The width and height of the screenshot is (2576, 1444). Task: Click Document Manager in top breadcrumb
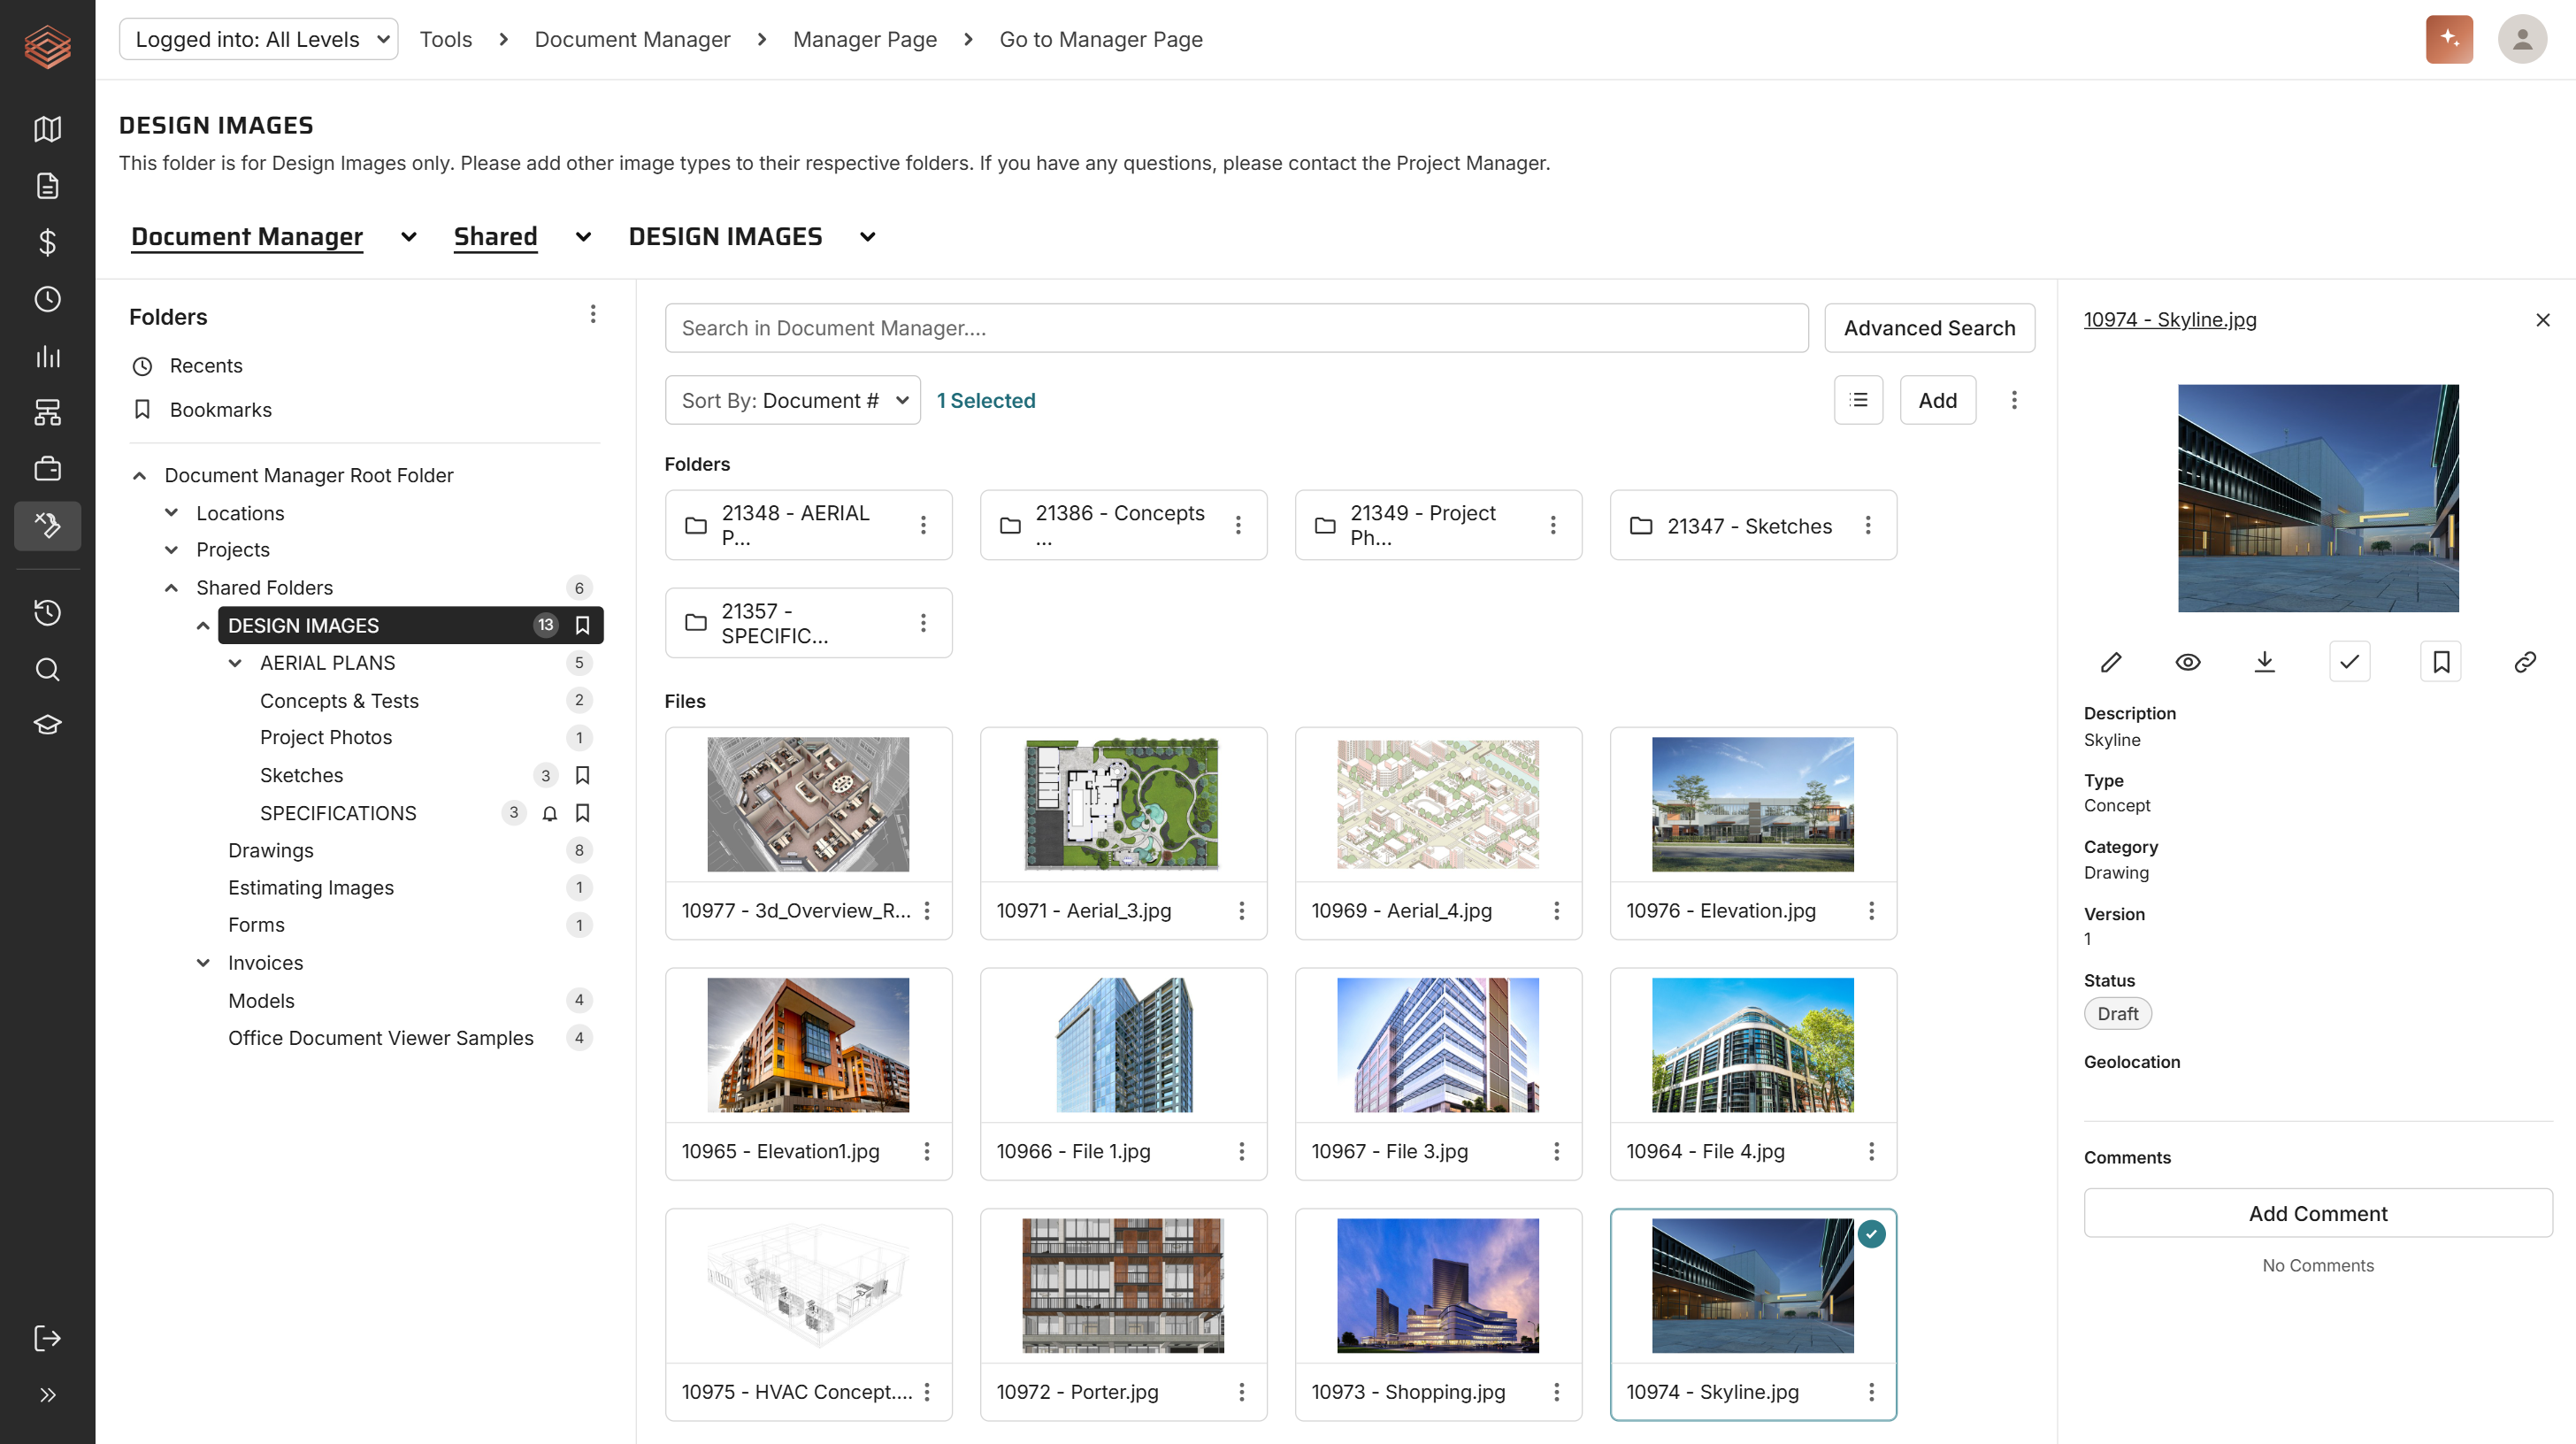[632, 39]
